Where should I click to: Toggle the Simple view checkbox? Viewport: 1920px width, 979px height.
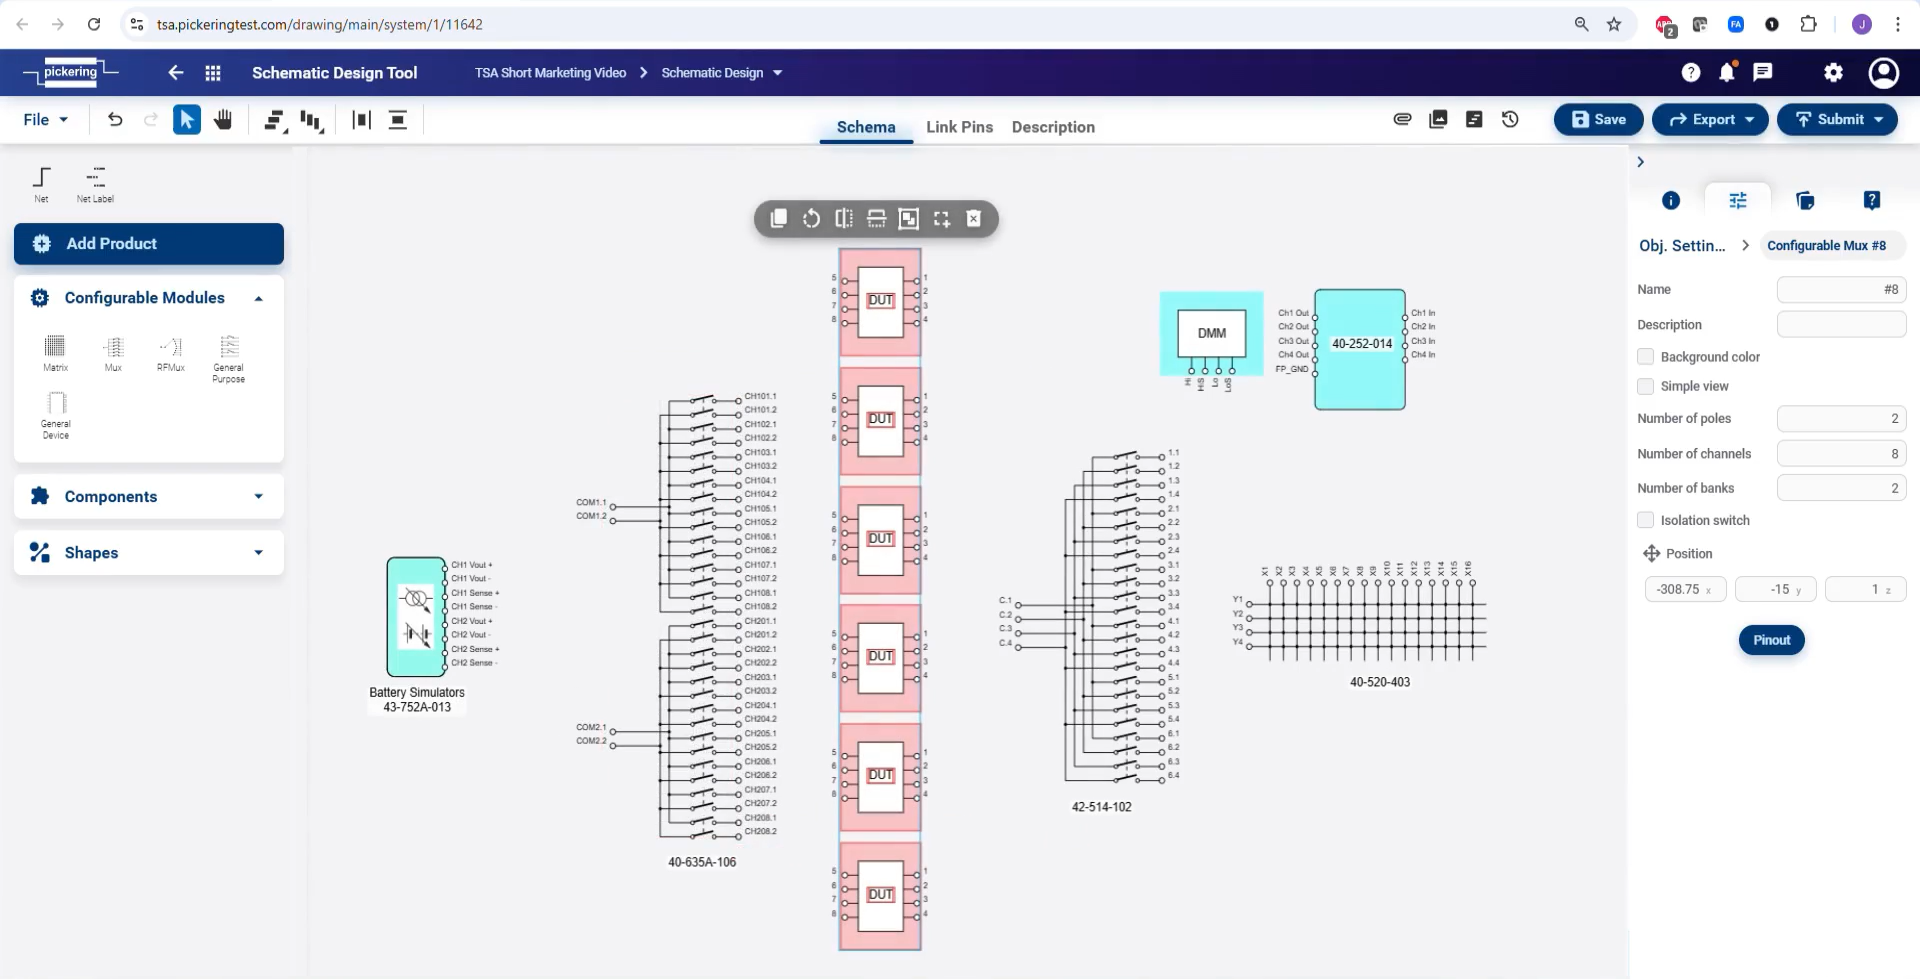tap(1645, 386)
